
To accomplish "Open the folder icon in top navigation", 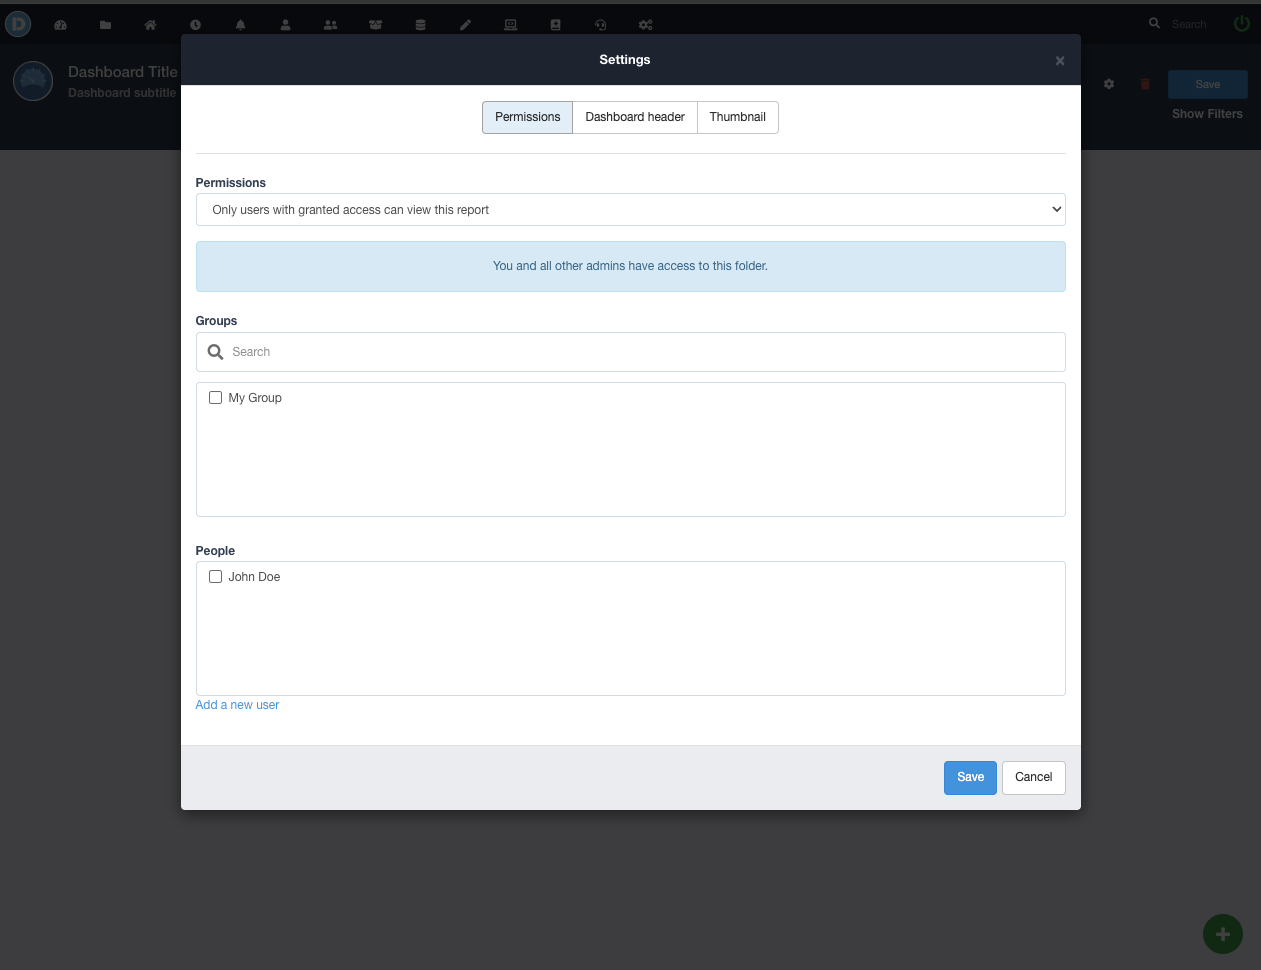I will 105,25.
